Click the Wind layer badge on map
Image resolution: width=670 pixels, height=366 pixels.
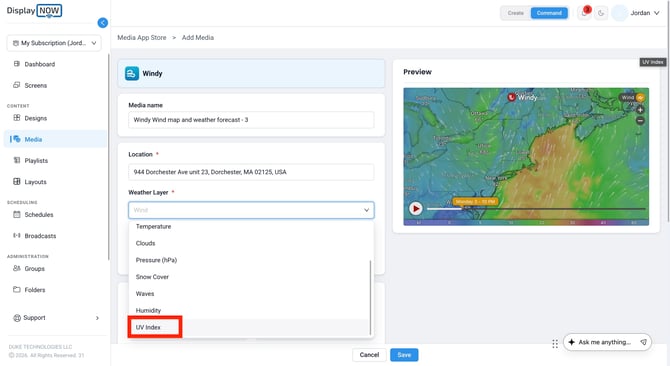point(632,98)
